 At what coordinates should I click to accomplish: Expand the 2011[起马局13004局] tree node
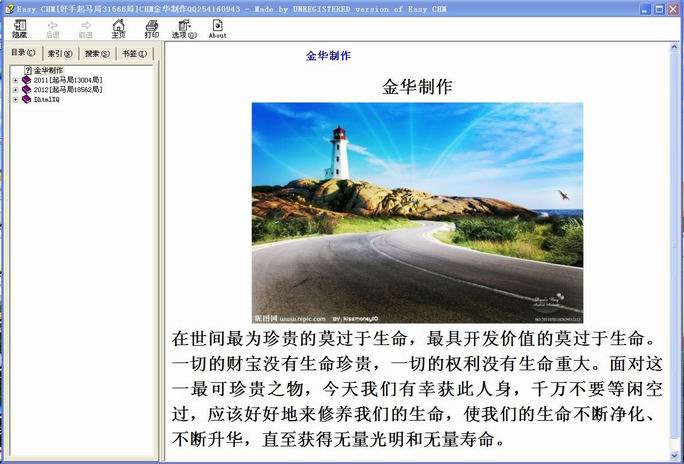15,80
